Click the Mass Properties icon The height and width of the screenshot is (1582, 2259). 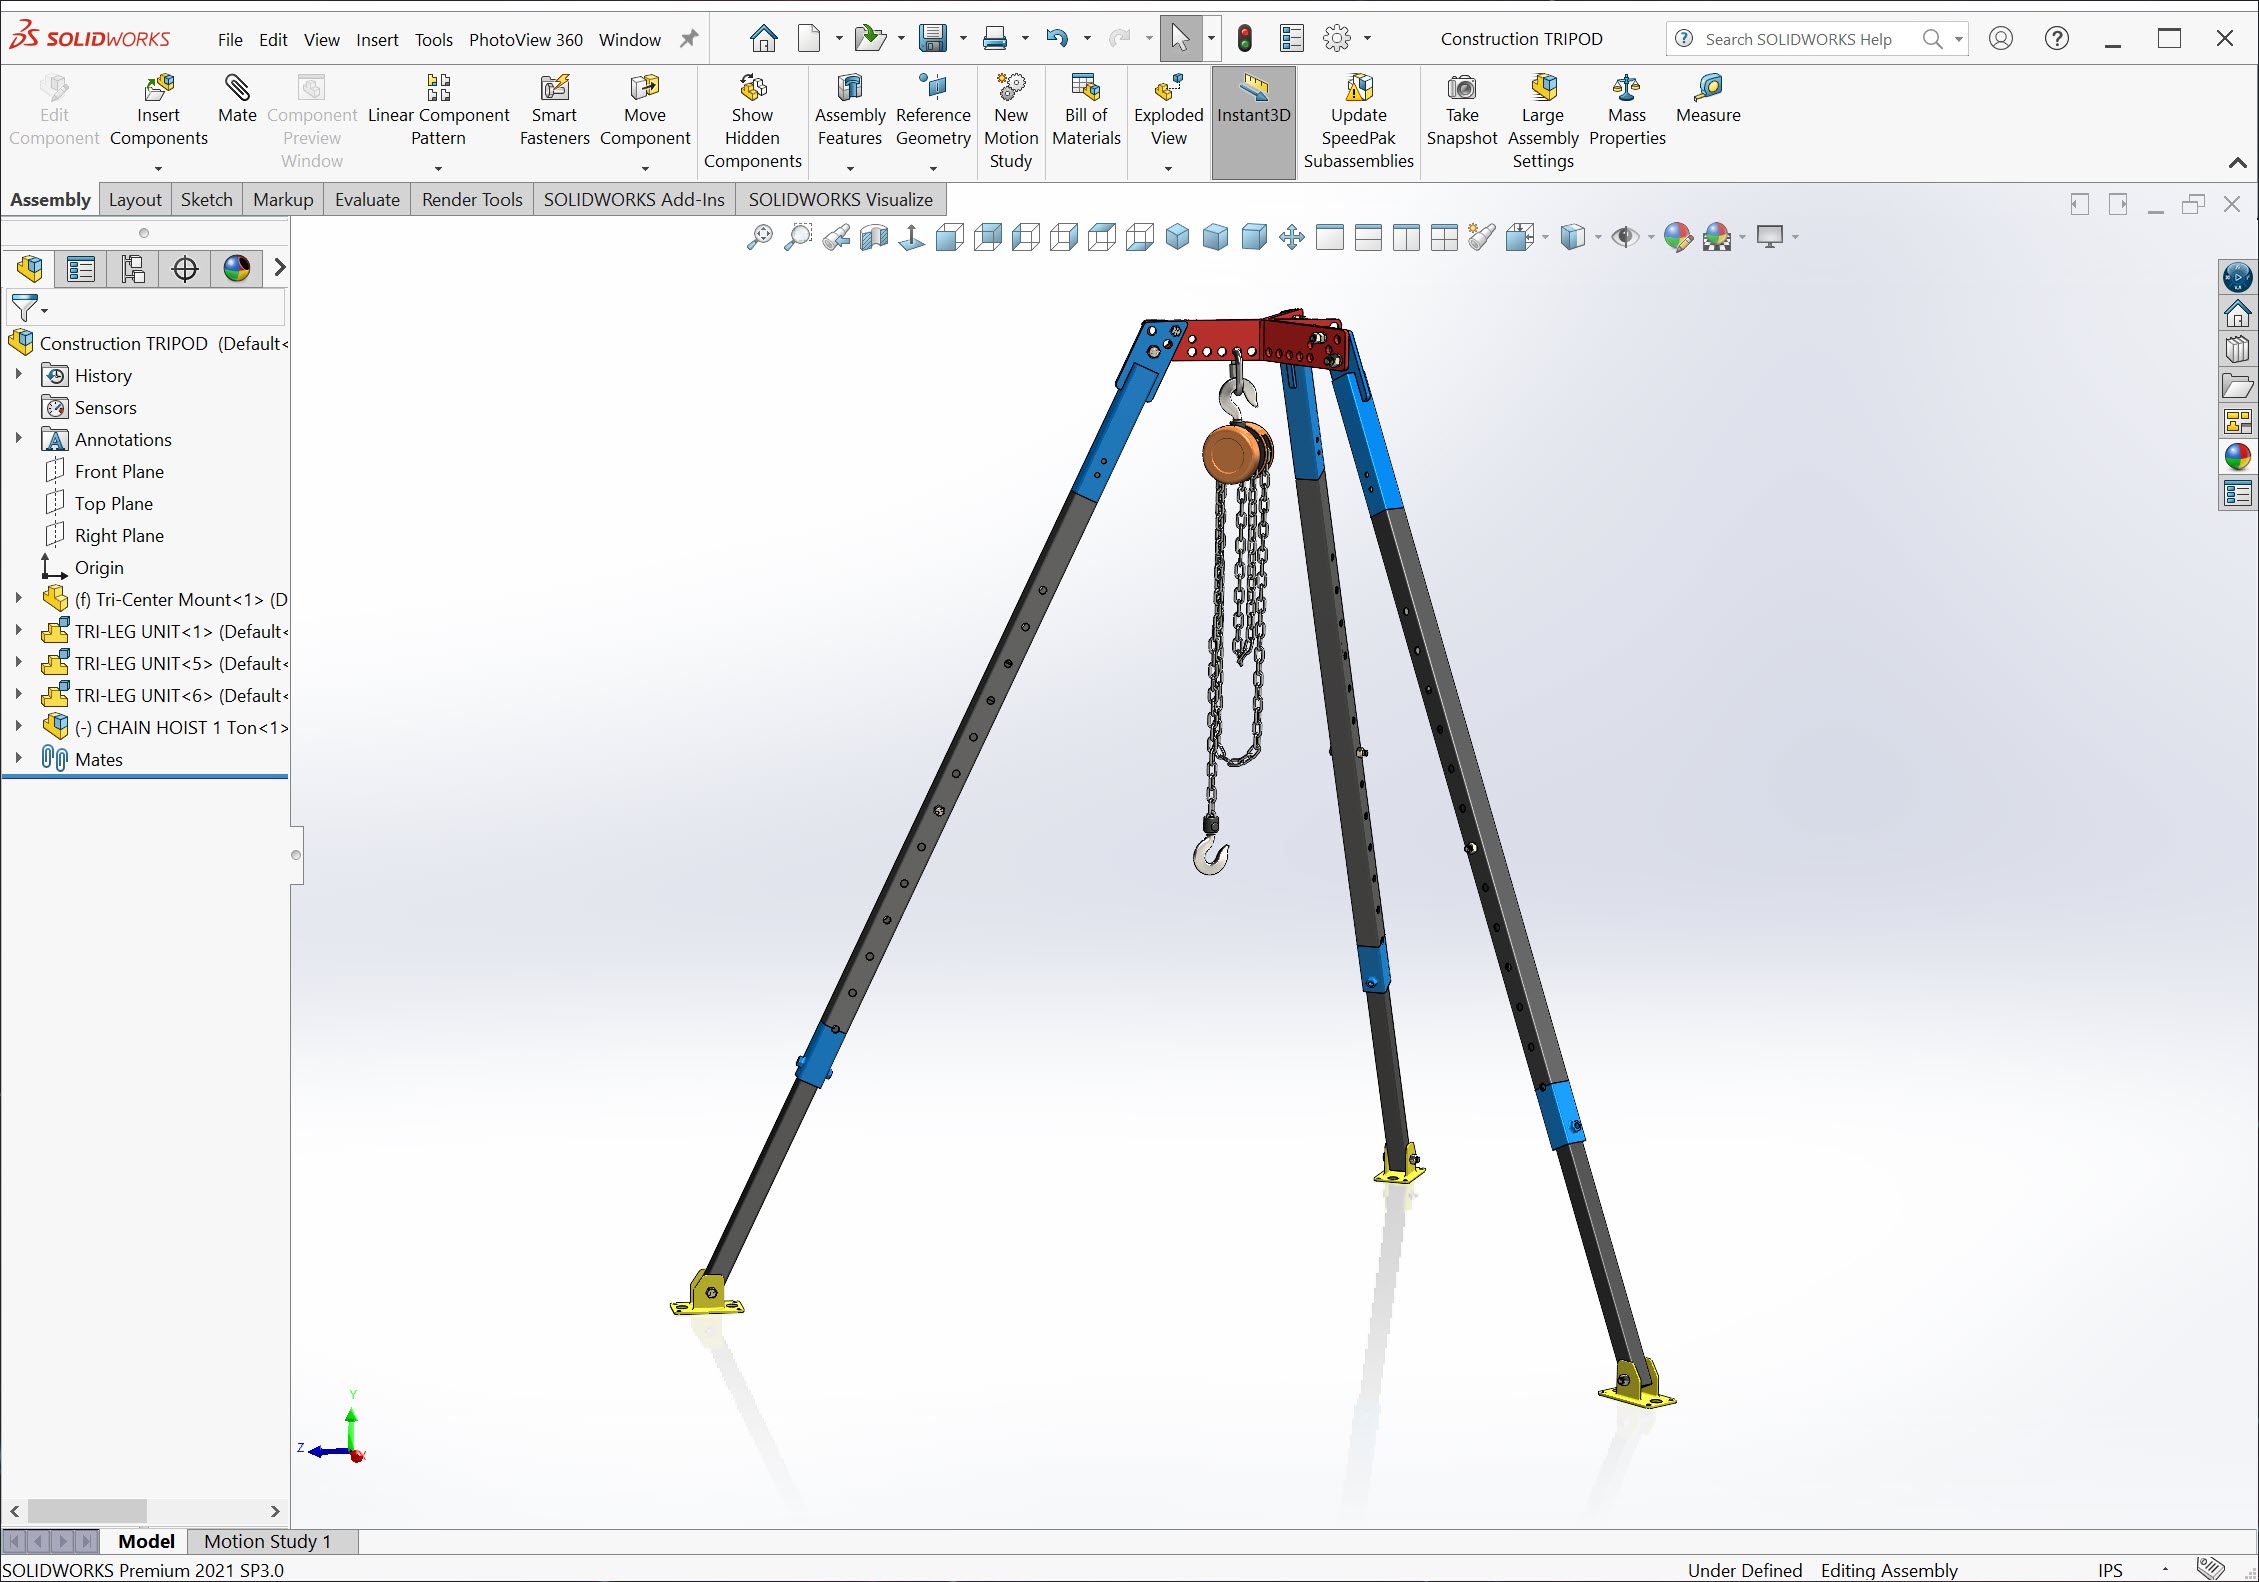(1626, 89)
